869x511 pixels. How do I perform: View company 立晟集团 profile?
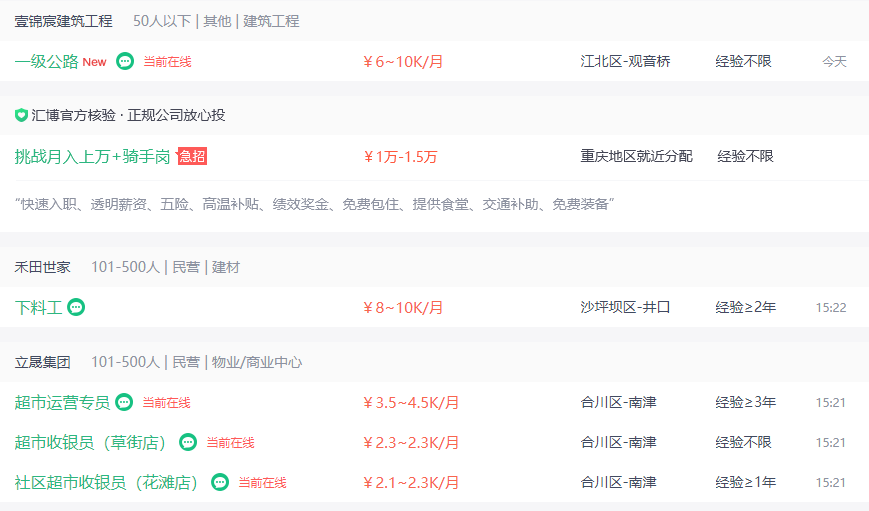pos(43,362)
